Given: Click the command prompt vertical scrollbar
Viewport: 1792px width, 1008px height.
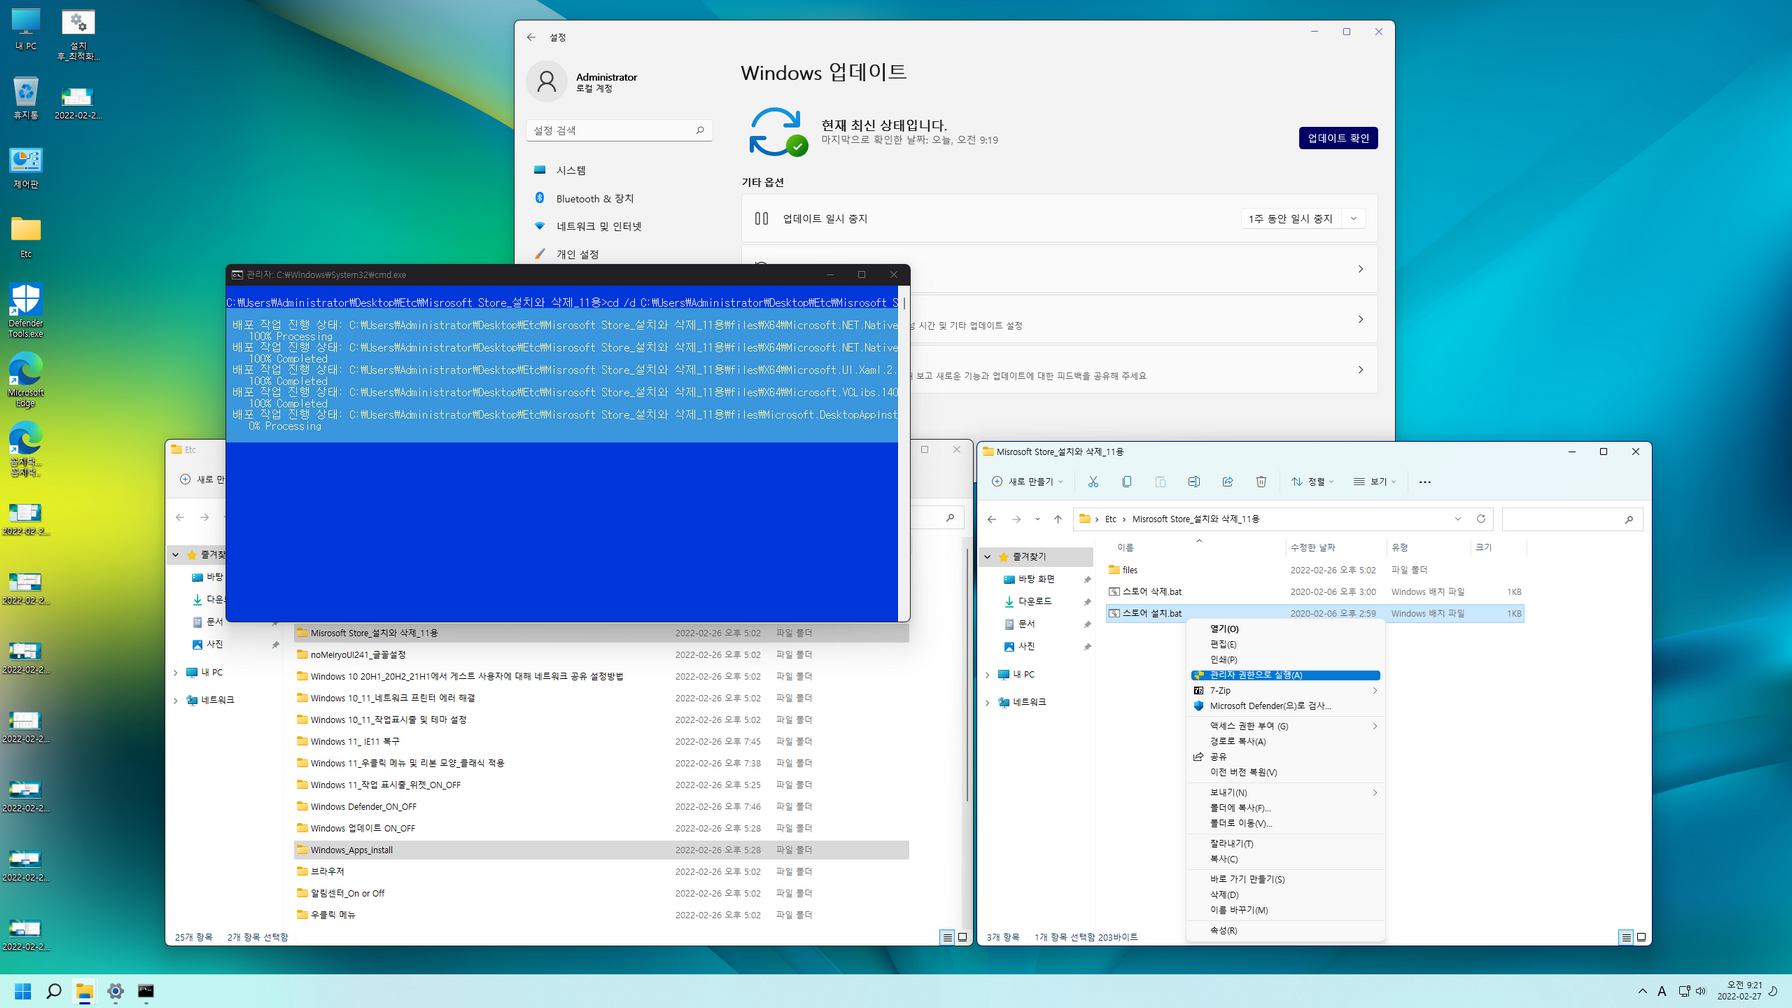Looking at the screenshot, I should pyautogui.click(x=904, y=454).
